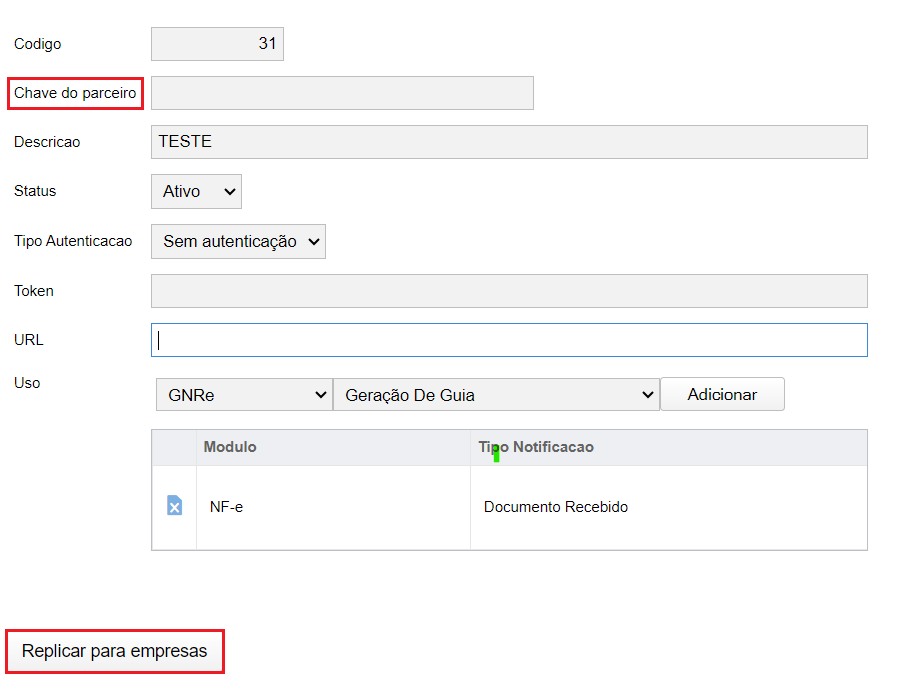The image size is (906, 689).
Task: Click the Modulo column header
Action: pyautogui.click(x=230, y=447)
